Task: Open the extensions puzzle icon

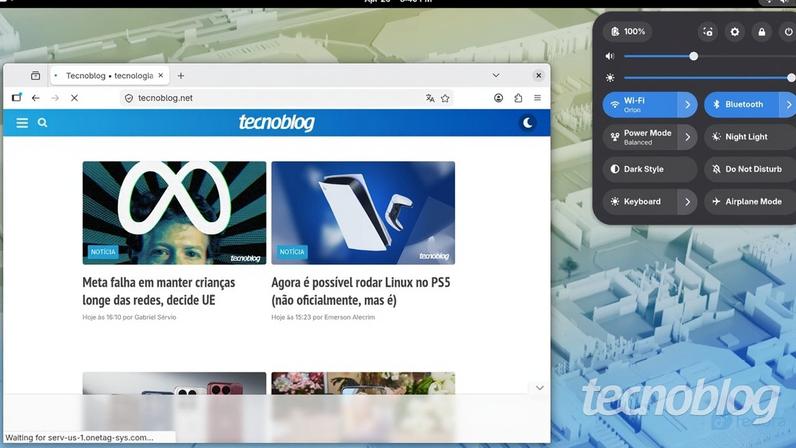Action: 518,98
